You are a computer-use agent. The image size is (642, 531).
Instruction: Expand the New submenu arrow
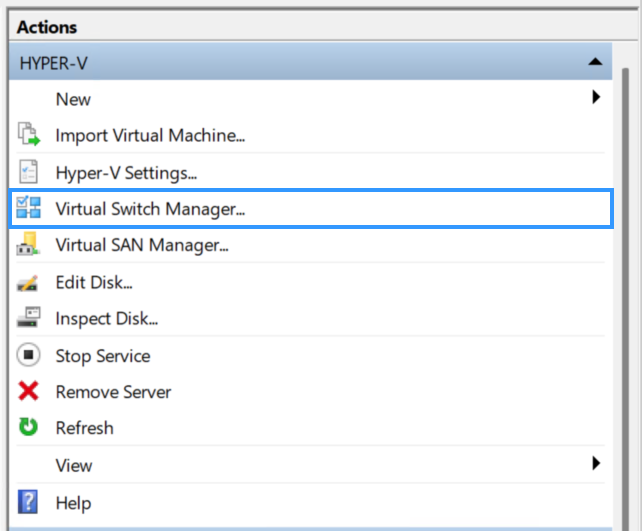coord(596,97)
